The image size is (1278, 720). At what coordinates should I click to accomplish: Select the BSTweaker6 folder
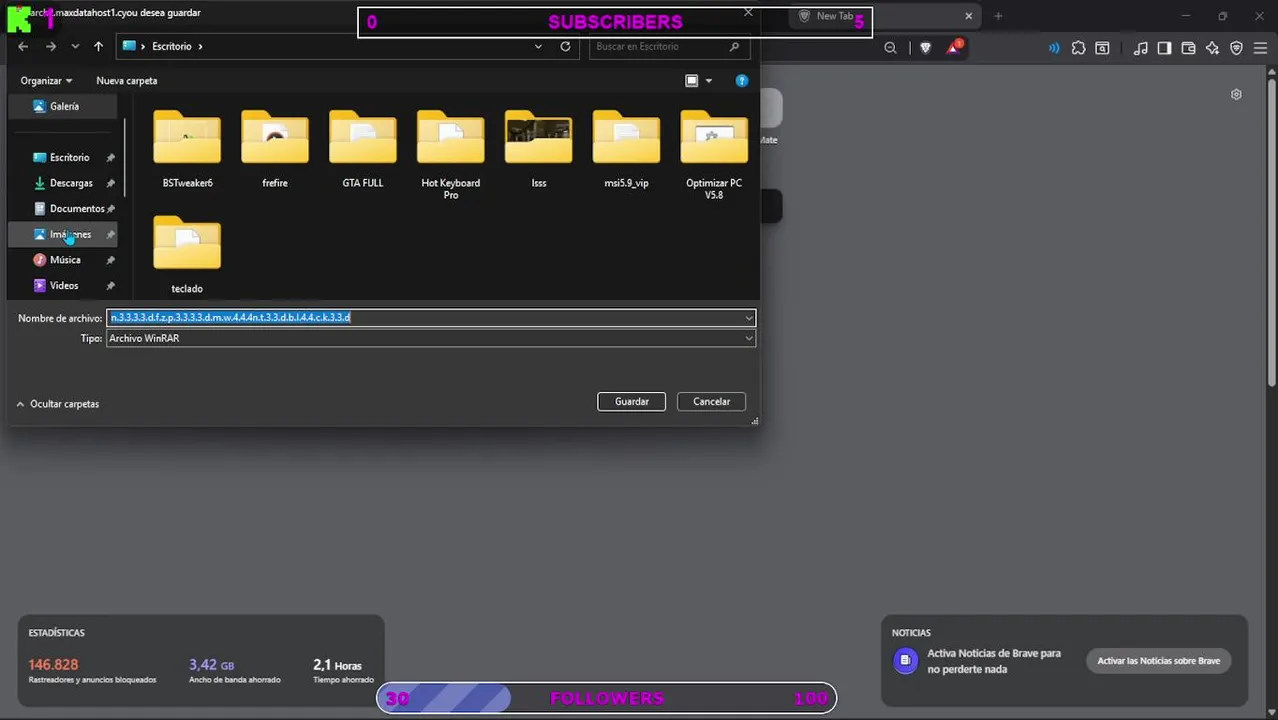click(187, 148)
